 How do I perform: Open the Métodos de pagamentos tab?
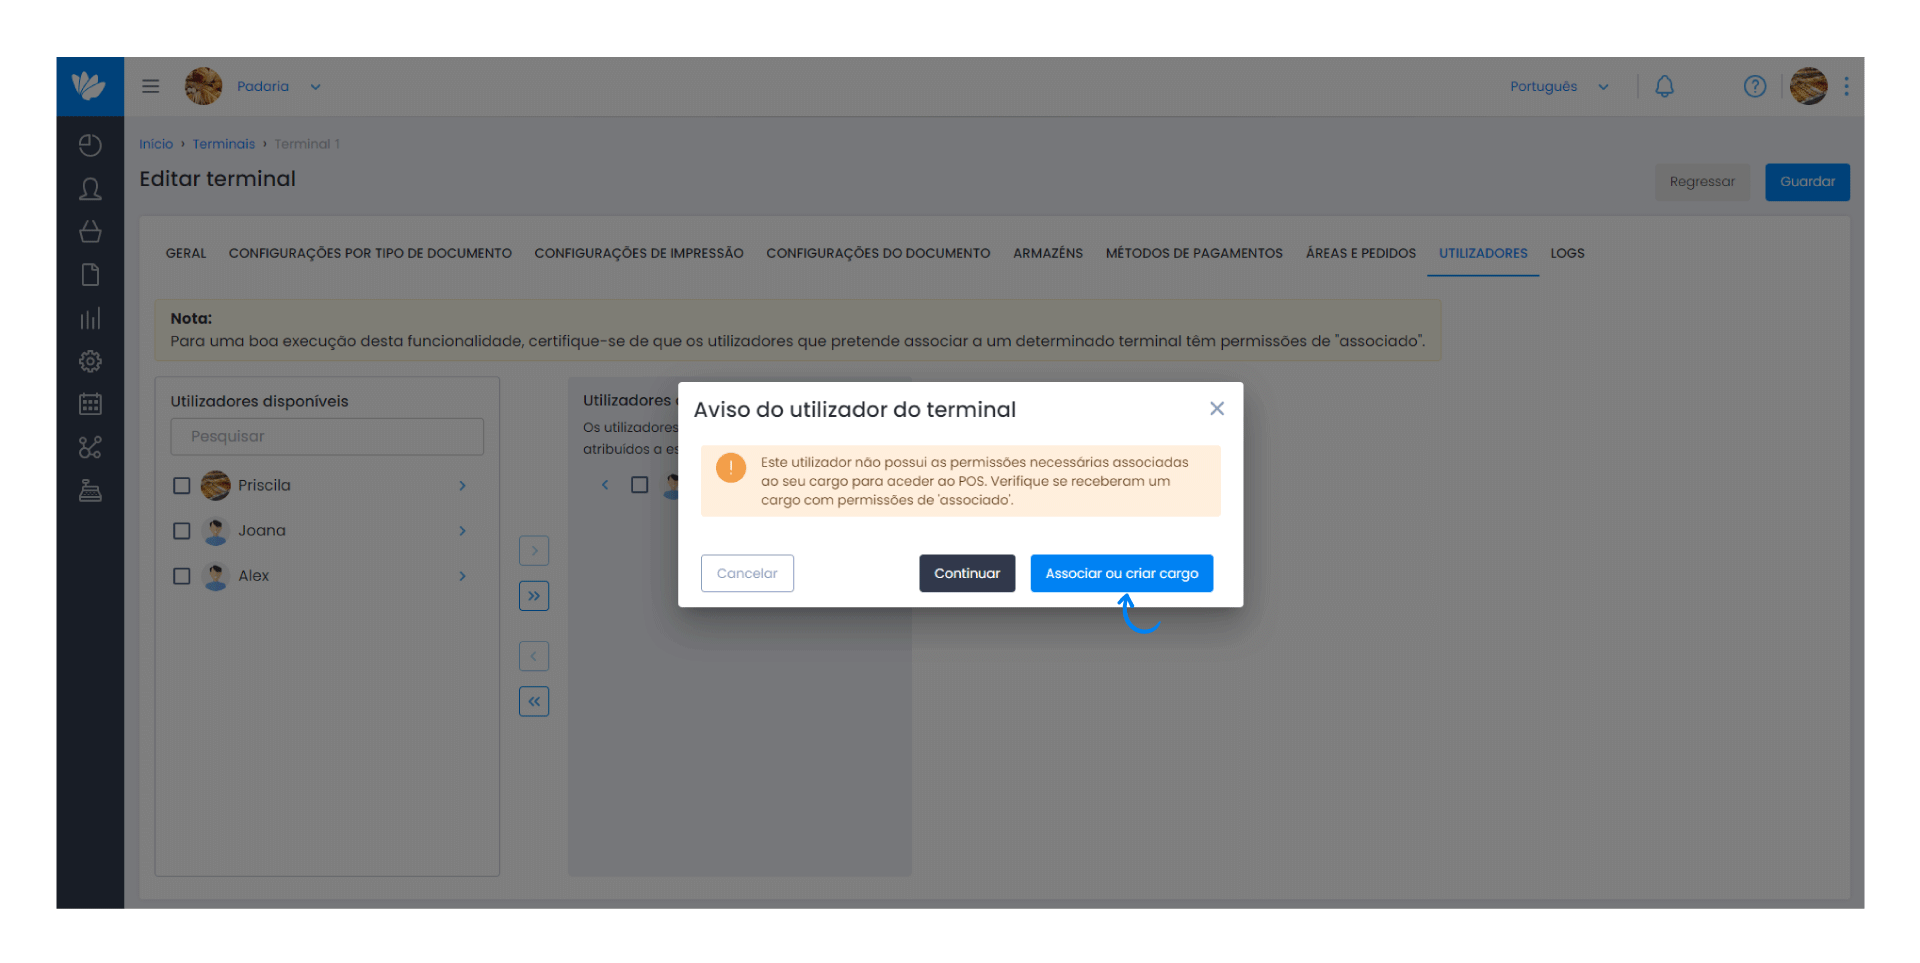pyautogui.click(x=1194, y=253)
